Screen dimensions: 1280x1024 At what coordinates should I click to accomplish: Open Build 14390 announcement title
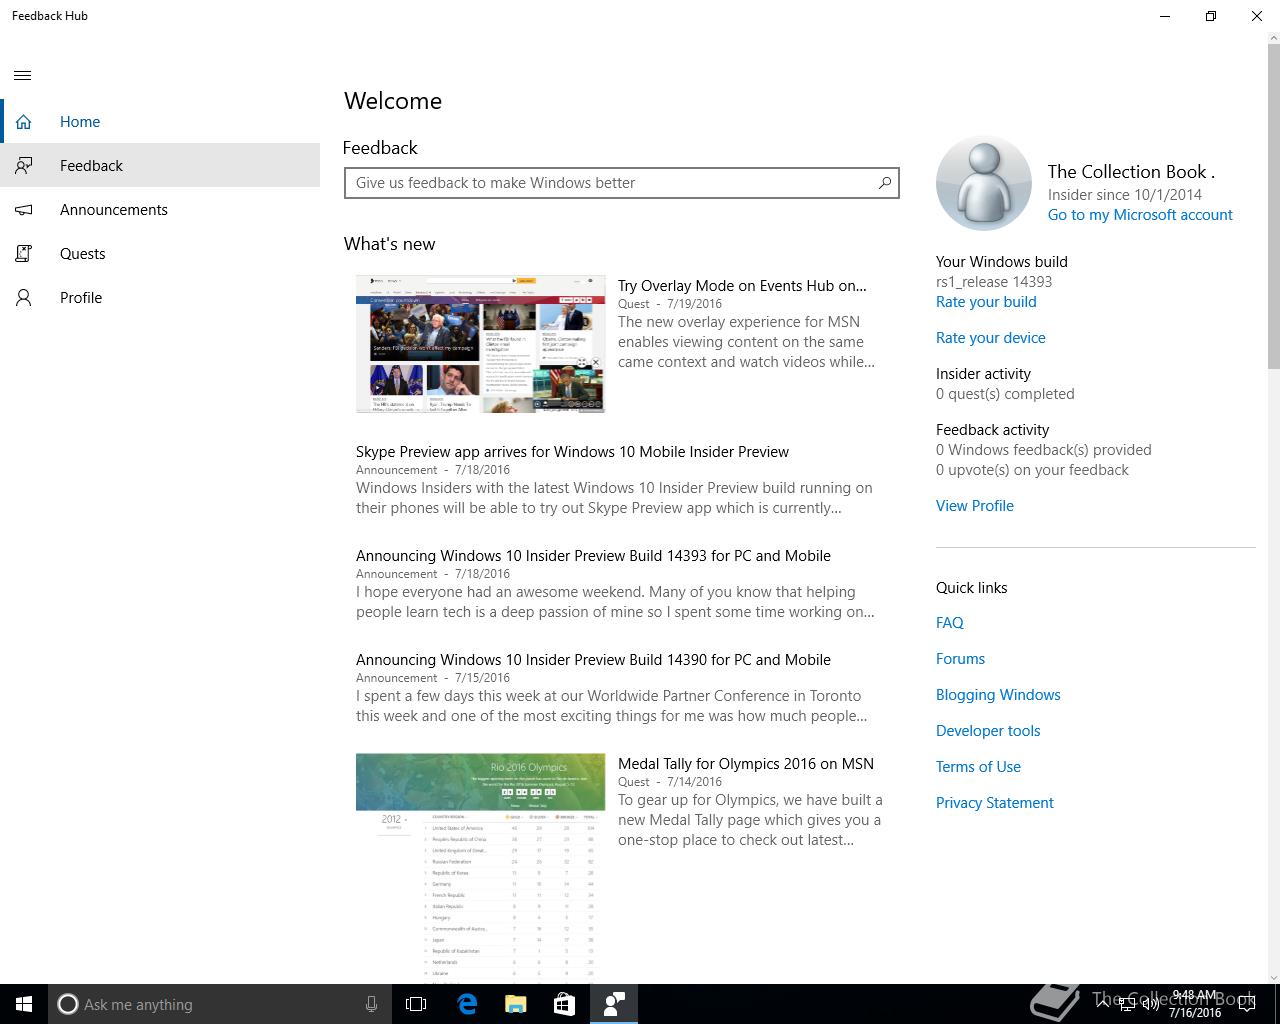point(593,660)
